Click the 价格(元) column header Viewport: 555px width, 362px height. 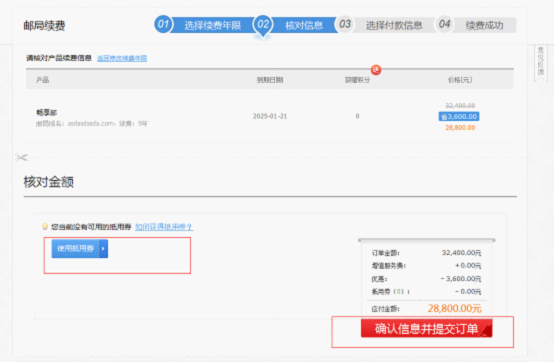point(460,80)
